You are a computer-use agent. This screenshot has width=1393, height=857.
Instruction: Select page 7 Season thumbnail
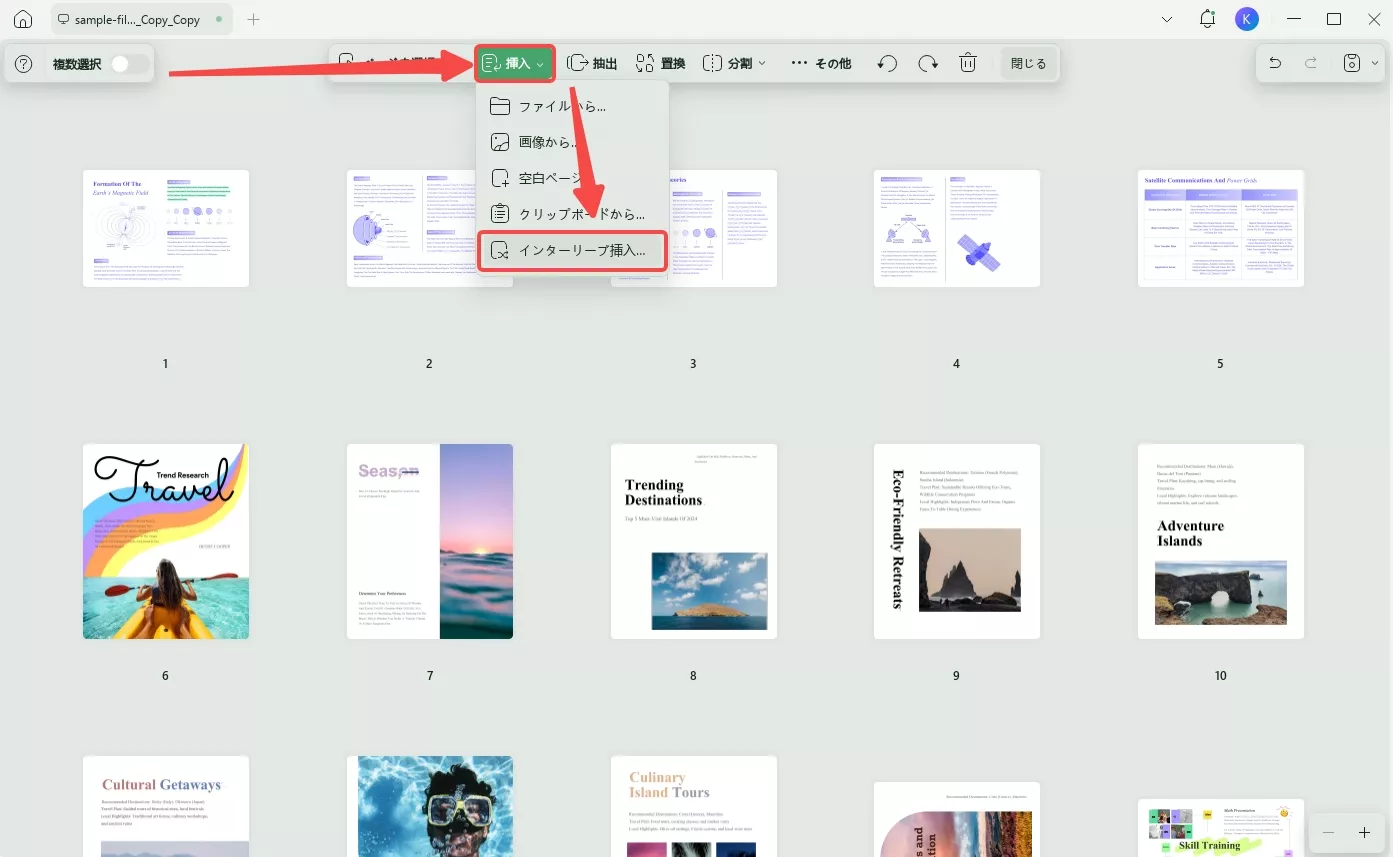click(430, 541)
